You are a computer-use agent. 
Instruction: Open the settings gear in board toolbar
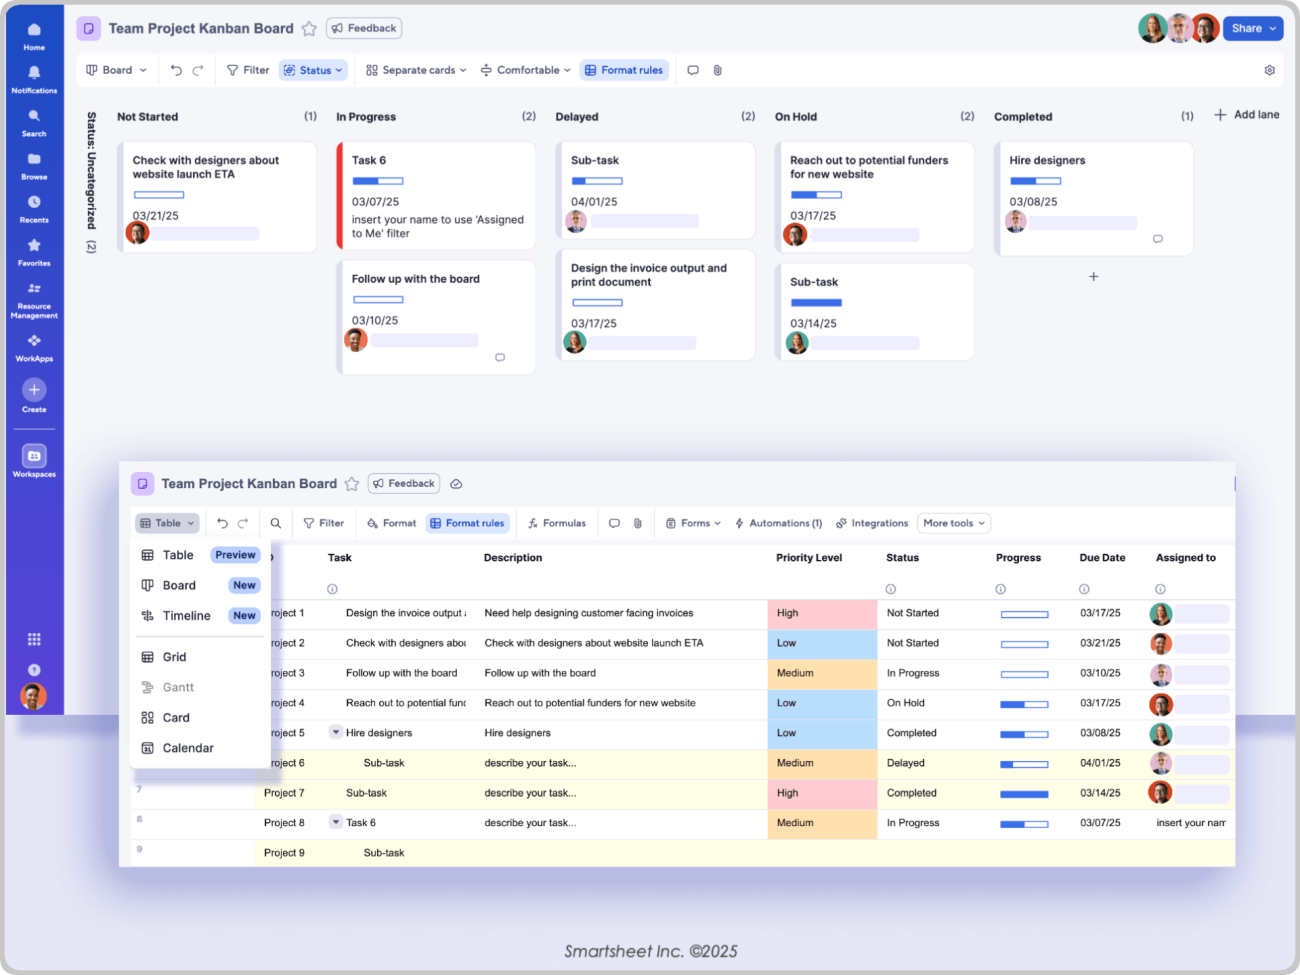[1269, 70]
